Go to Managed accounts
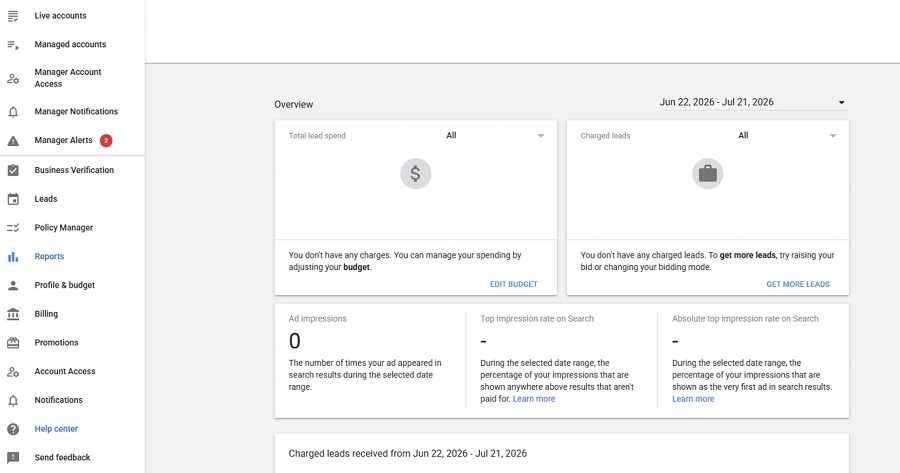 [x=72, y=45]
